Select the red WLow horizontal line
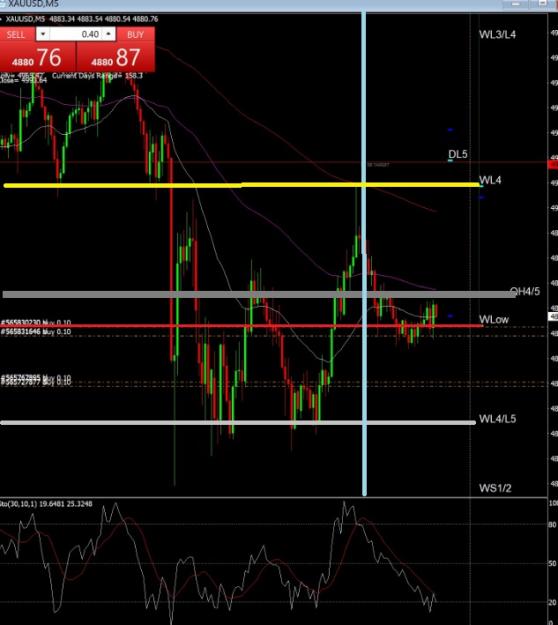The image size is (558, 625). [x=242, y=326]
